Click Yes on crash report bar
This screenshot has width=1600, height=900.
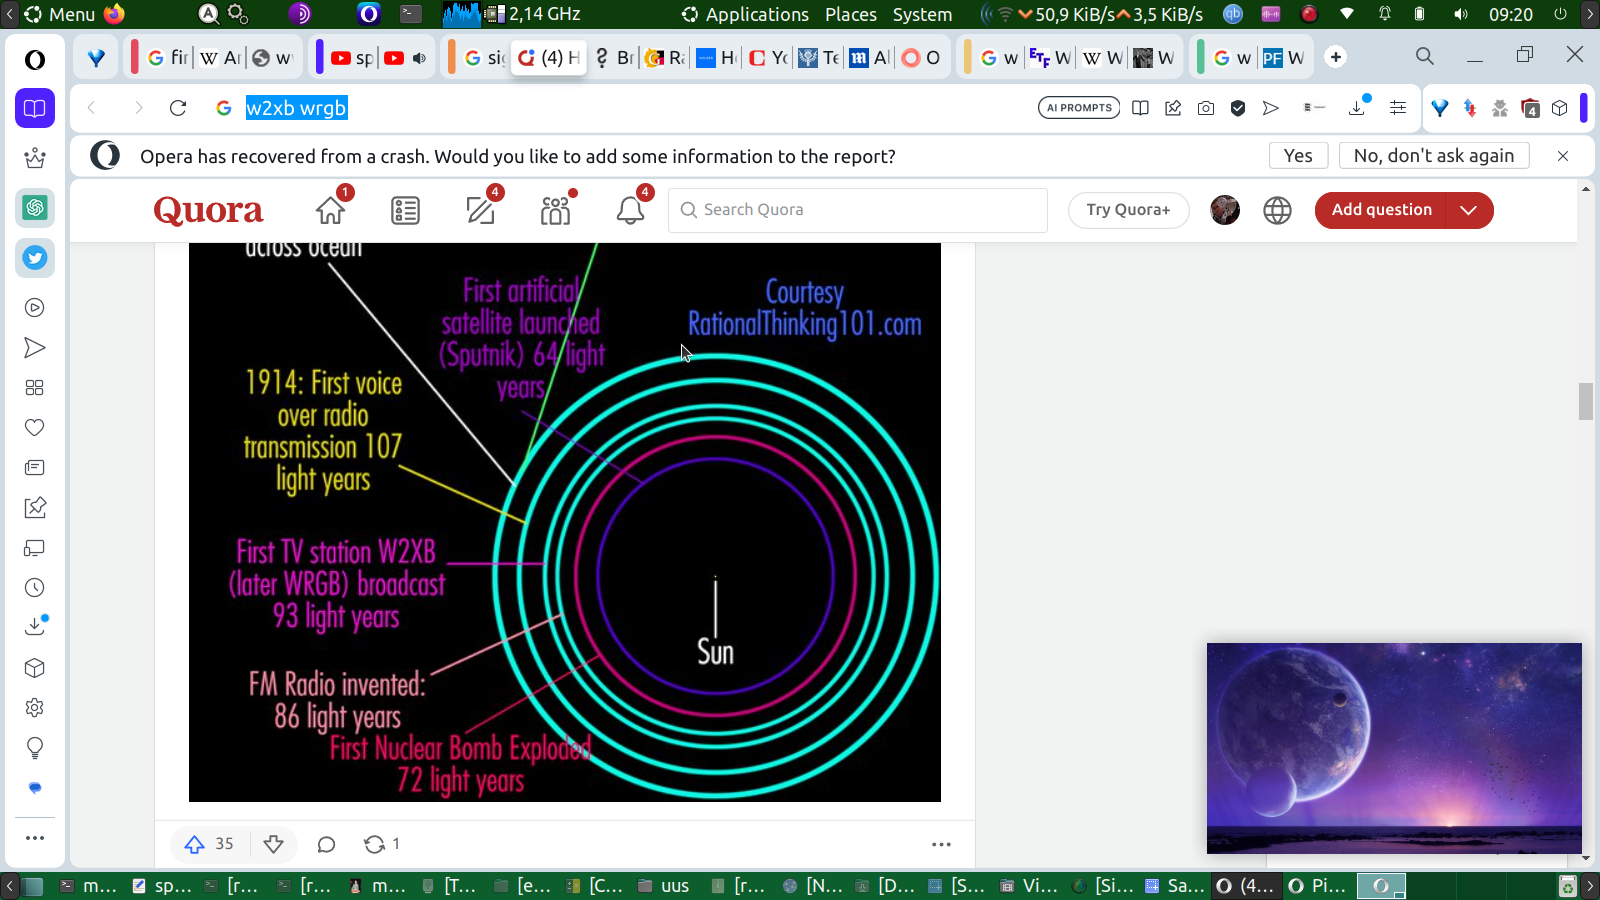pyautogui.click(x=1298, y=156)
